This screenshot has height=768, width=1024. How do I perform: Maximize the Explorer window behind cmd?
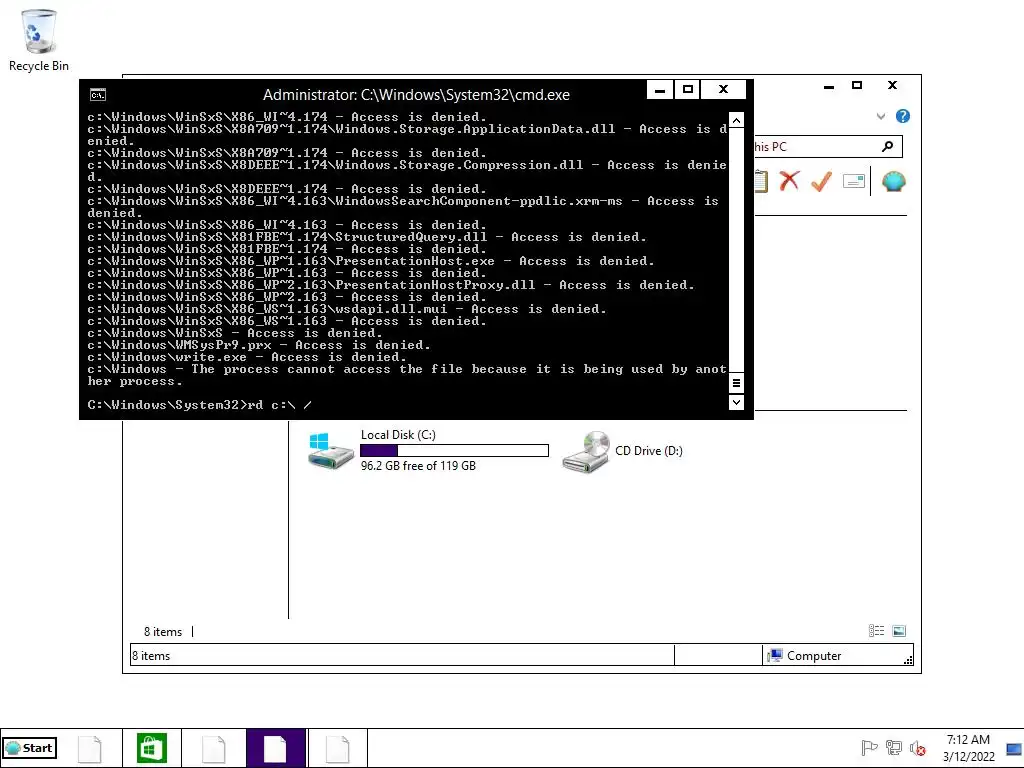pyautogui.click(x=857, y=86)
